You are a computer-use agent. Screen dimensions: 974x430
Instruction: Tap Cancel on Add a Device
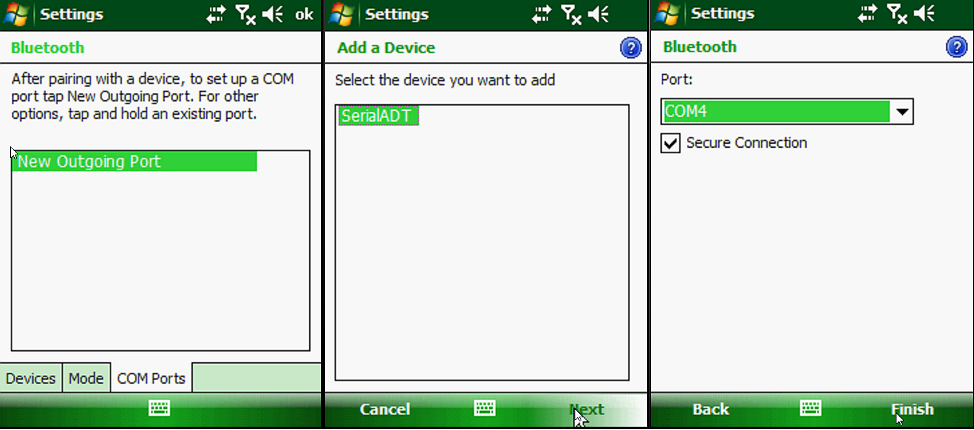[x=385, y=409]
